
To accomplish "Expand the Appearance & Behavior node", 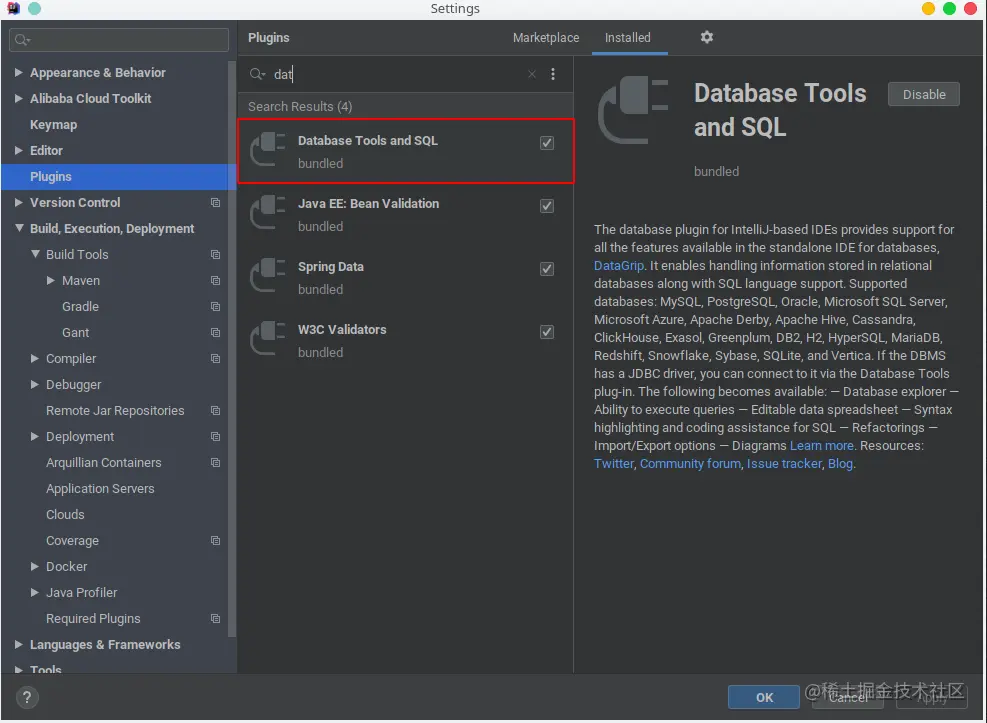I will [18, 72].
